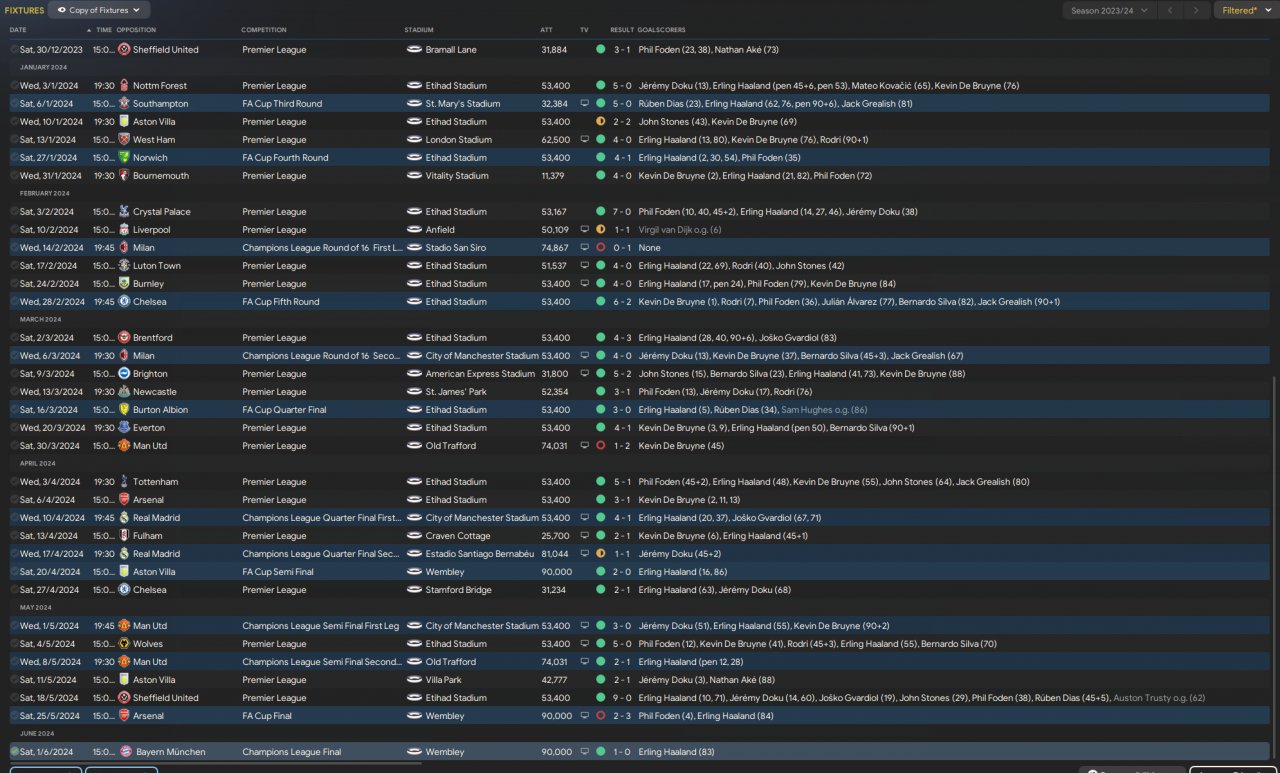Sort by the OPPOSITION column header
Screen dimensions: 1280x773
point(136,30)
